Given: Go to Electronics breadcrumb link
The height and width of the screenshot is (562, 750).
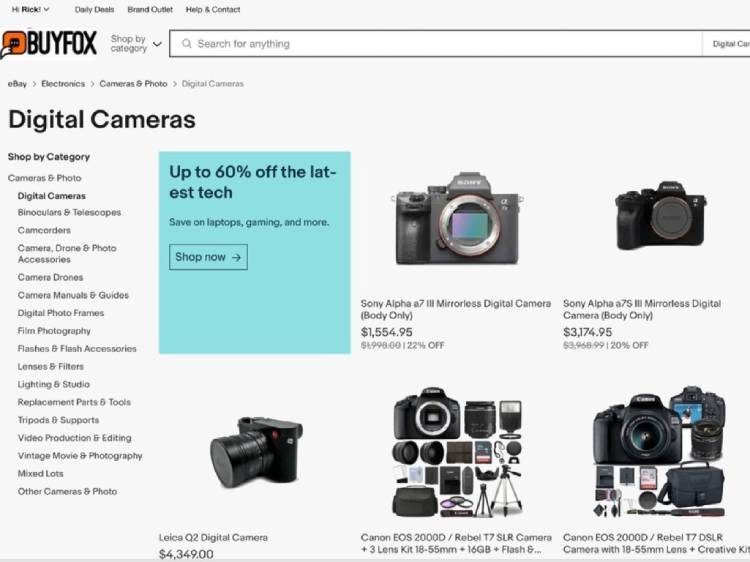Looking at the screenshot, I should pos(63,84).
